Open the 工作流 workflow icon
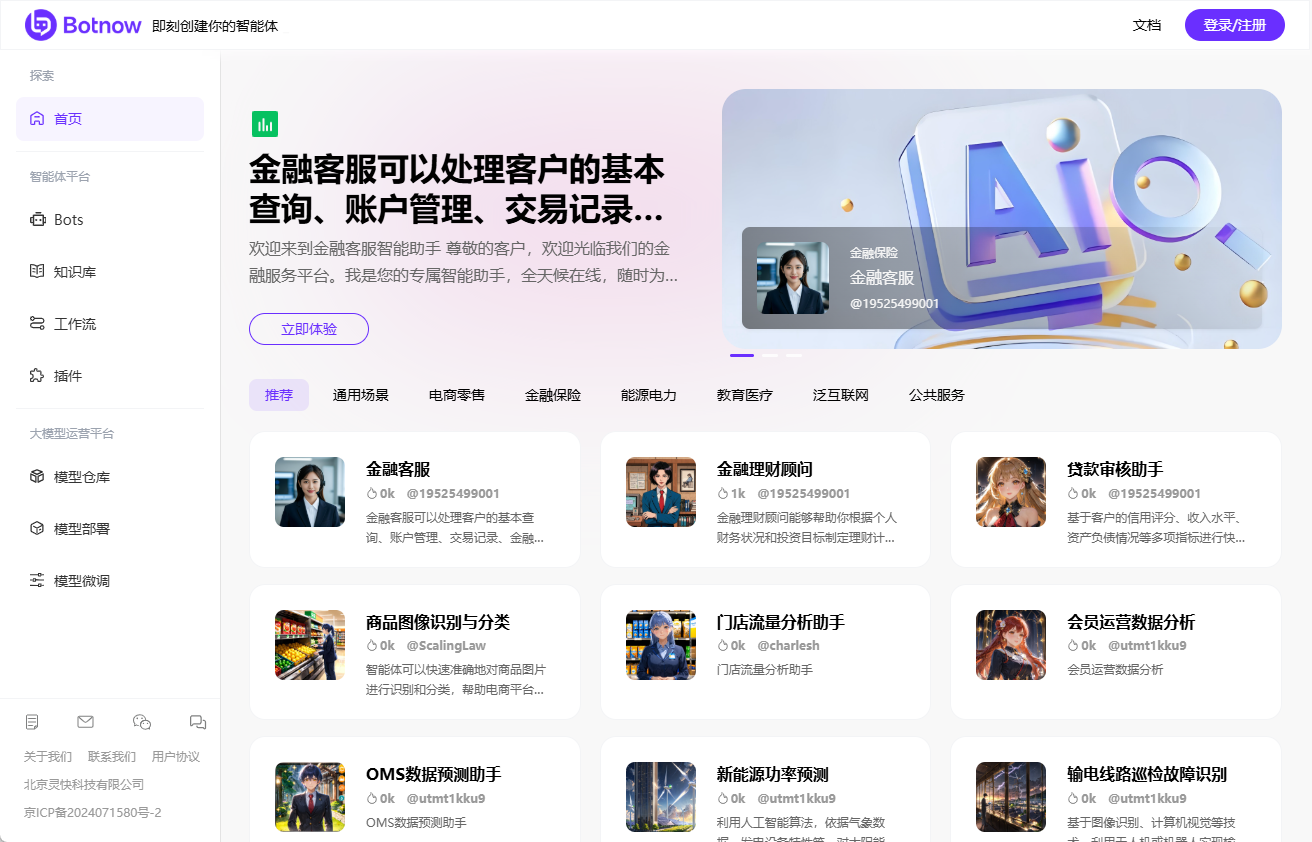Viewport: 1312px width, 842px height. [37, 324]
